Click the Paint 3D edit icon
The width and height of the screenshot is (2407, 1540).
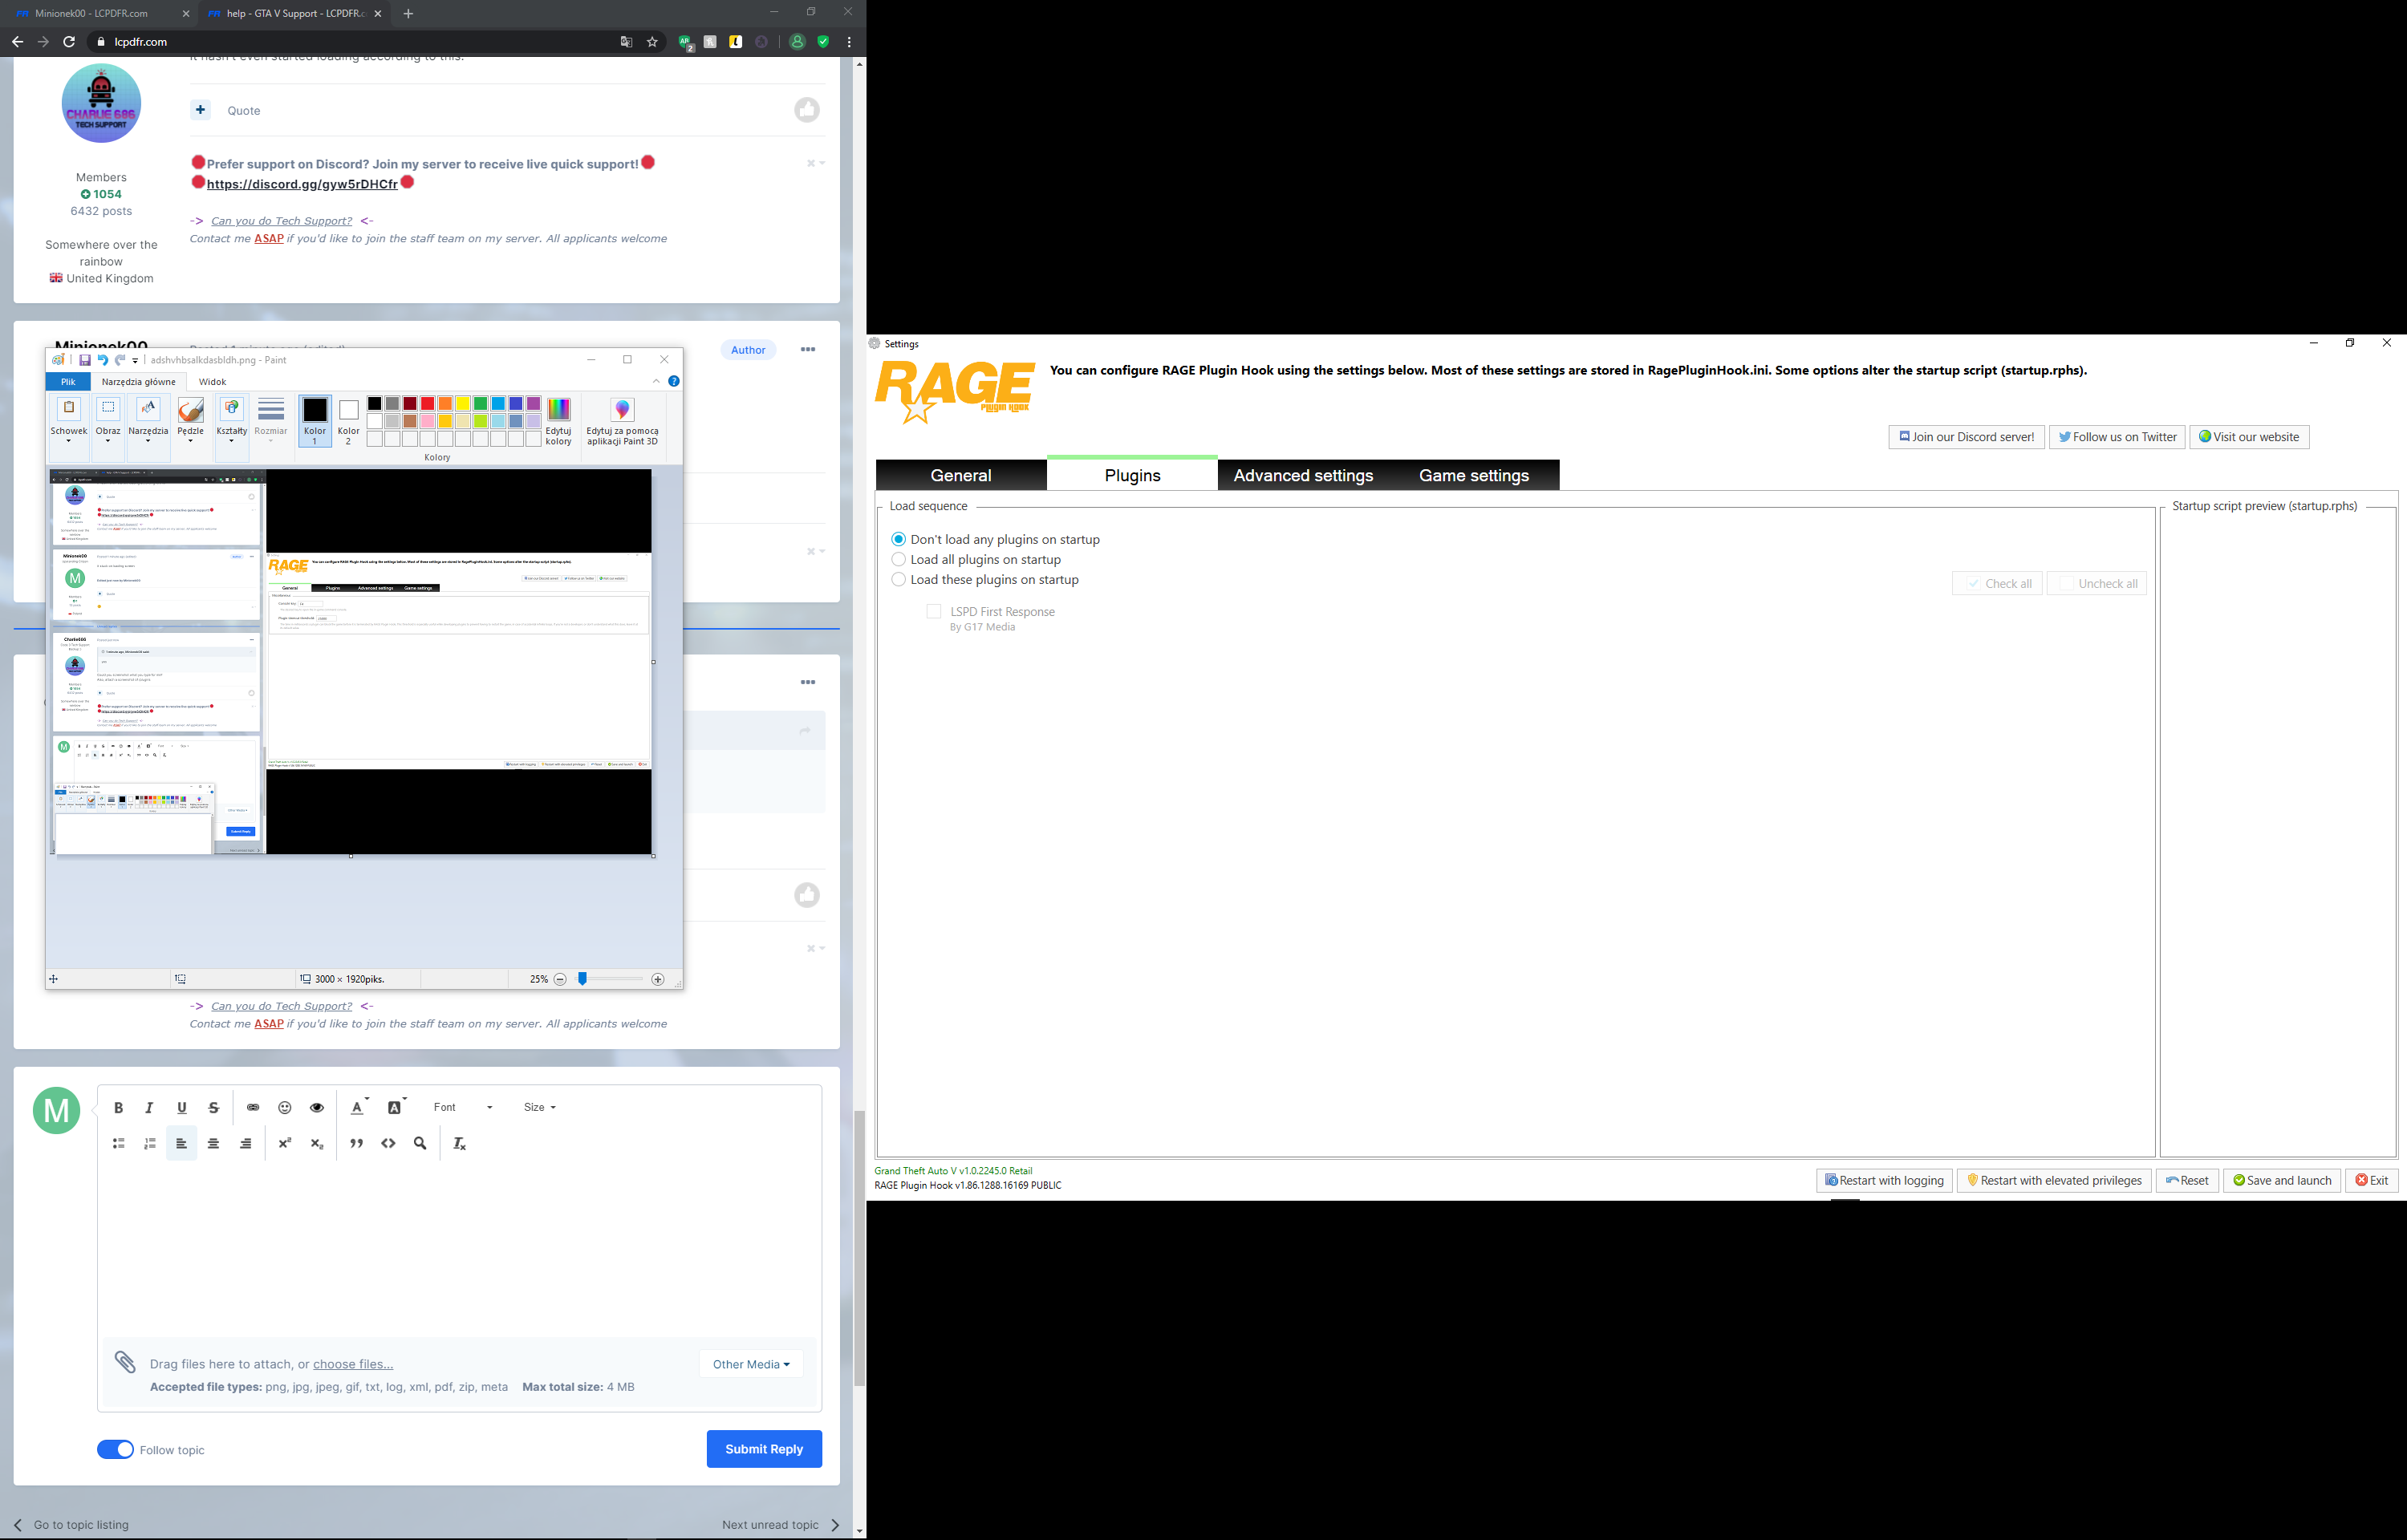click(622, 410)
